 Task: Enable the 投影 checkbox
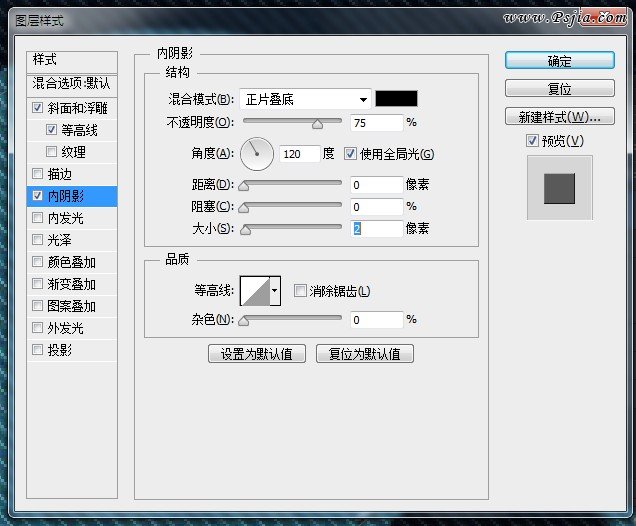click(37, 349)
